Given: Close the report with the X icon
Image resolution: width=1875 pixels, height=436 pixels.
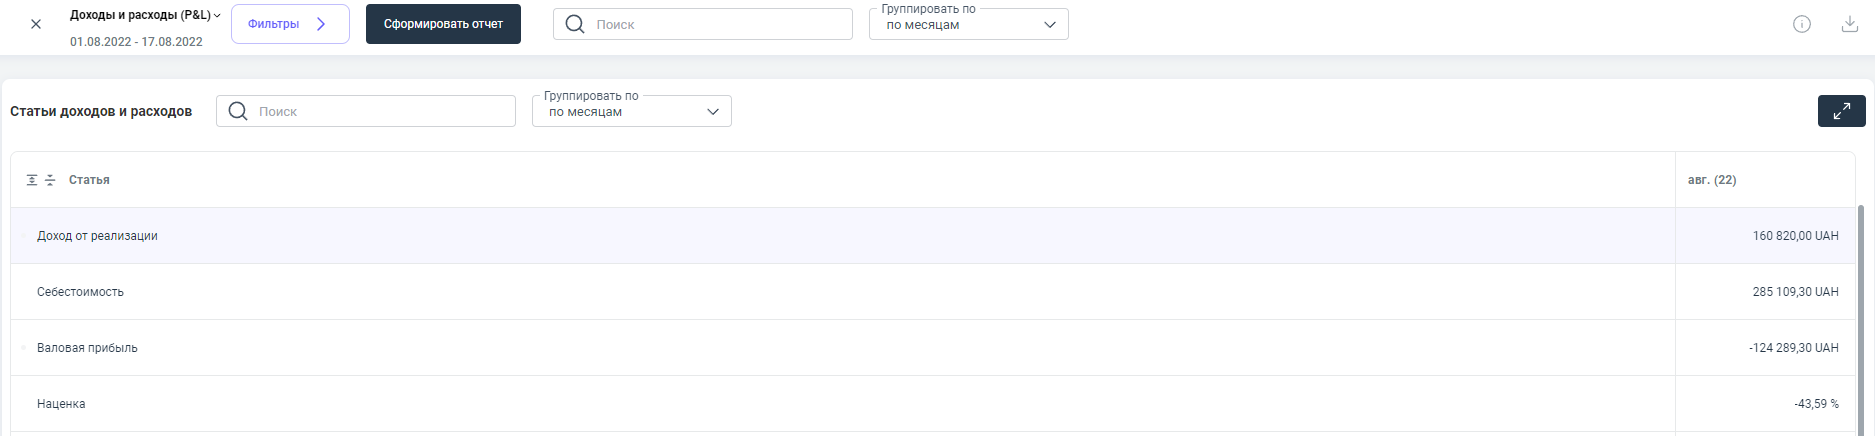Looking at the screenshot, I should [36, 24].
